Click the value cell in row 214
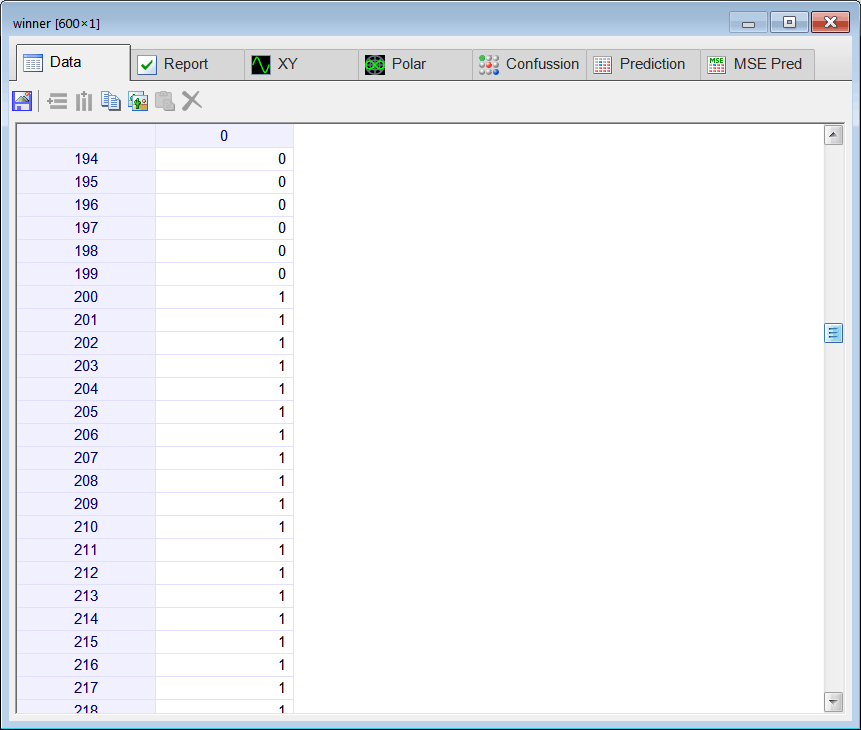The image size is (861, 730). (224, 620)
